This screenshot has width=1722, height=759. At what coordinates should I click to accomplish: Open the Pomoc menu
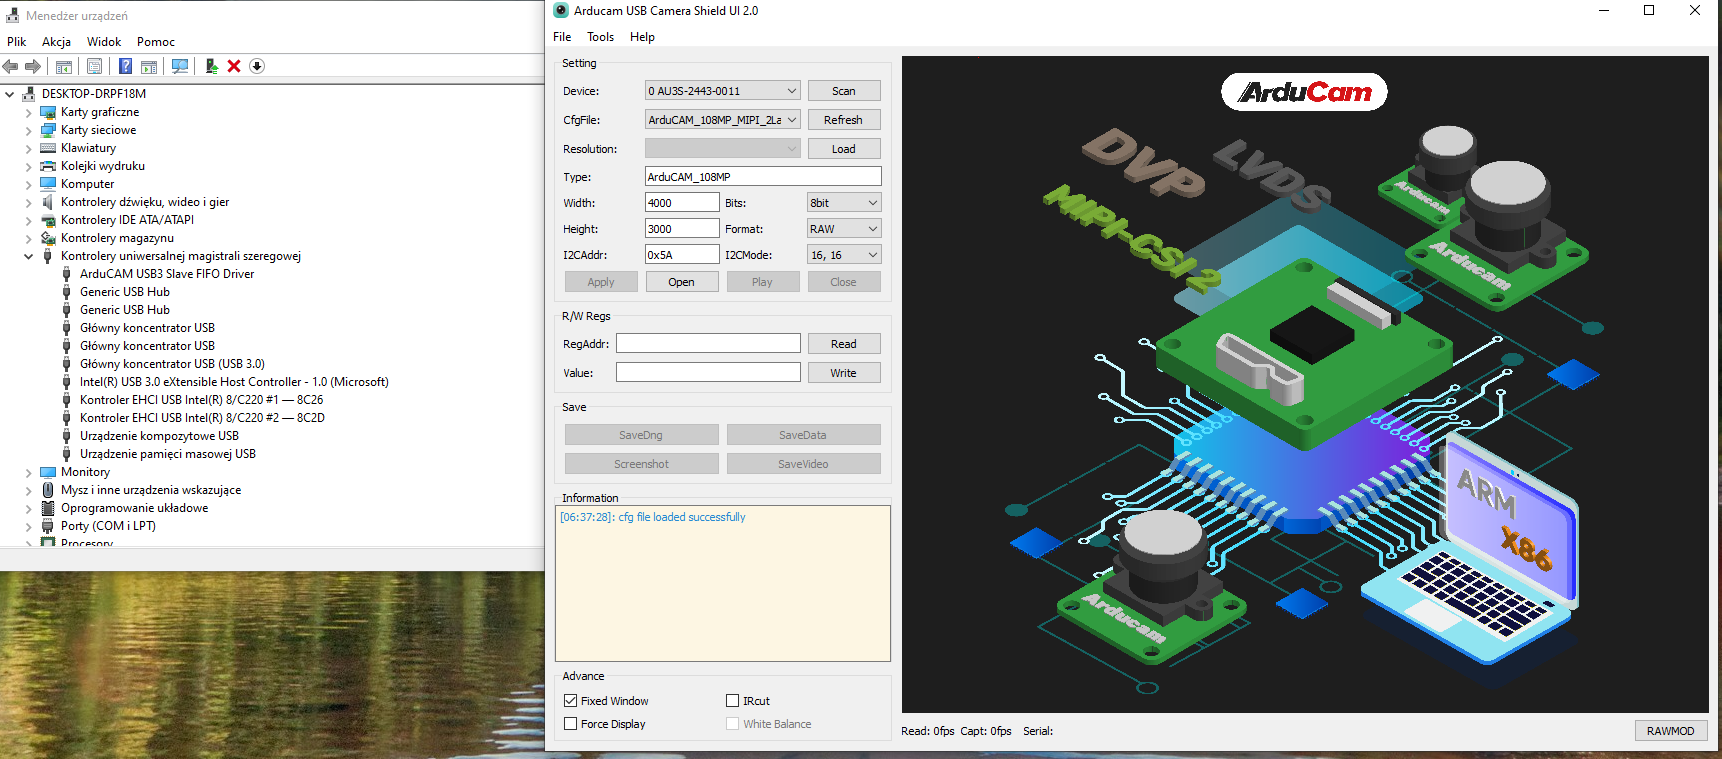coord(156,42)
